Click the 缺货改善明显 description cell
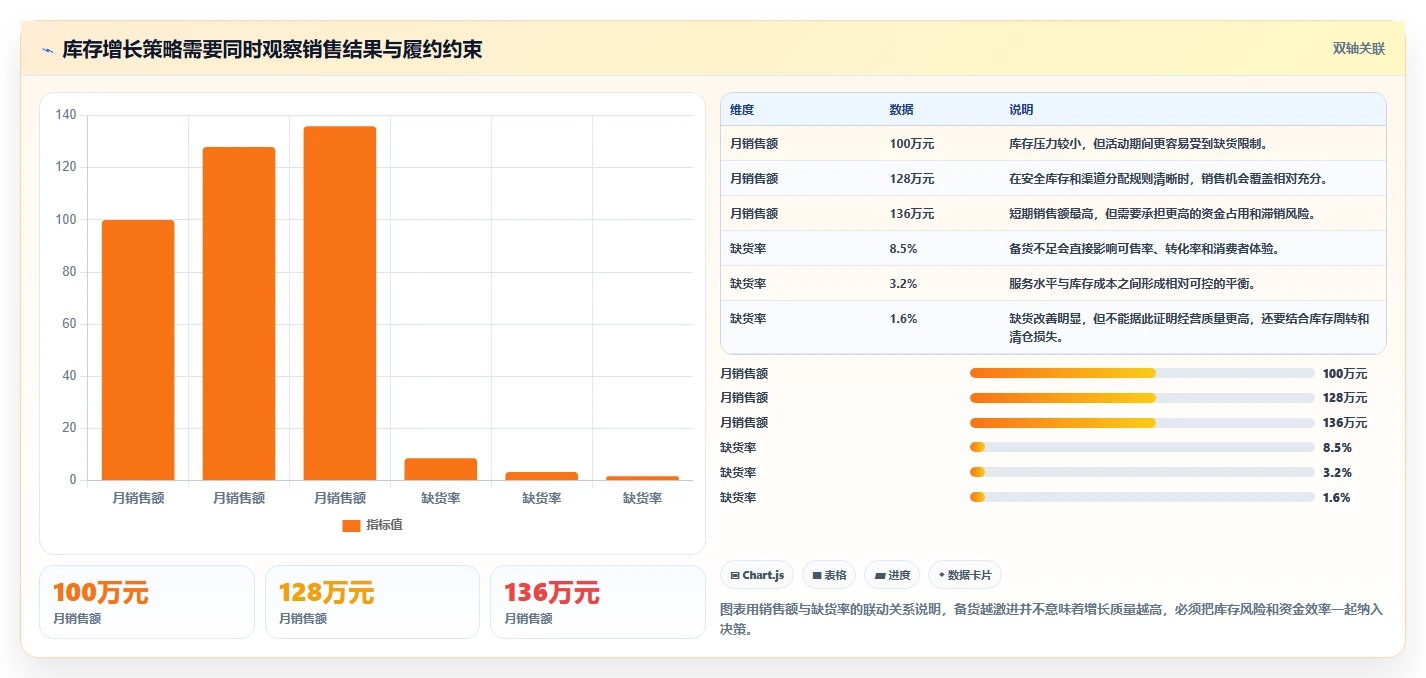The height and width of the screenshot is (678, 1426). pos(1189,327)
